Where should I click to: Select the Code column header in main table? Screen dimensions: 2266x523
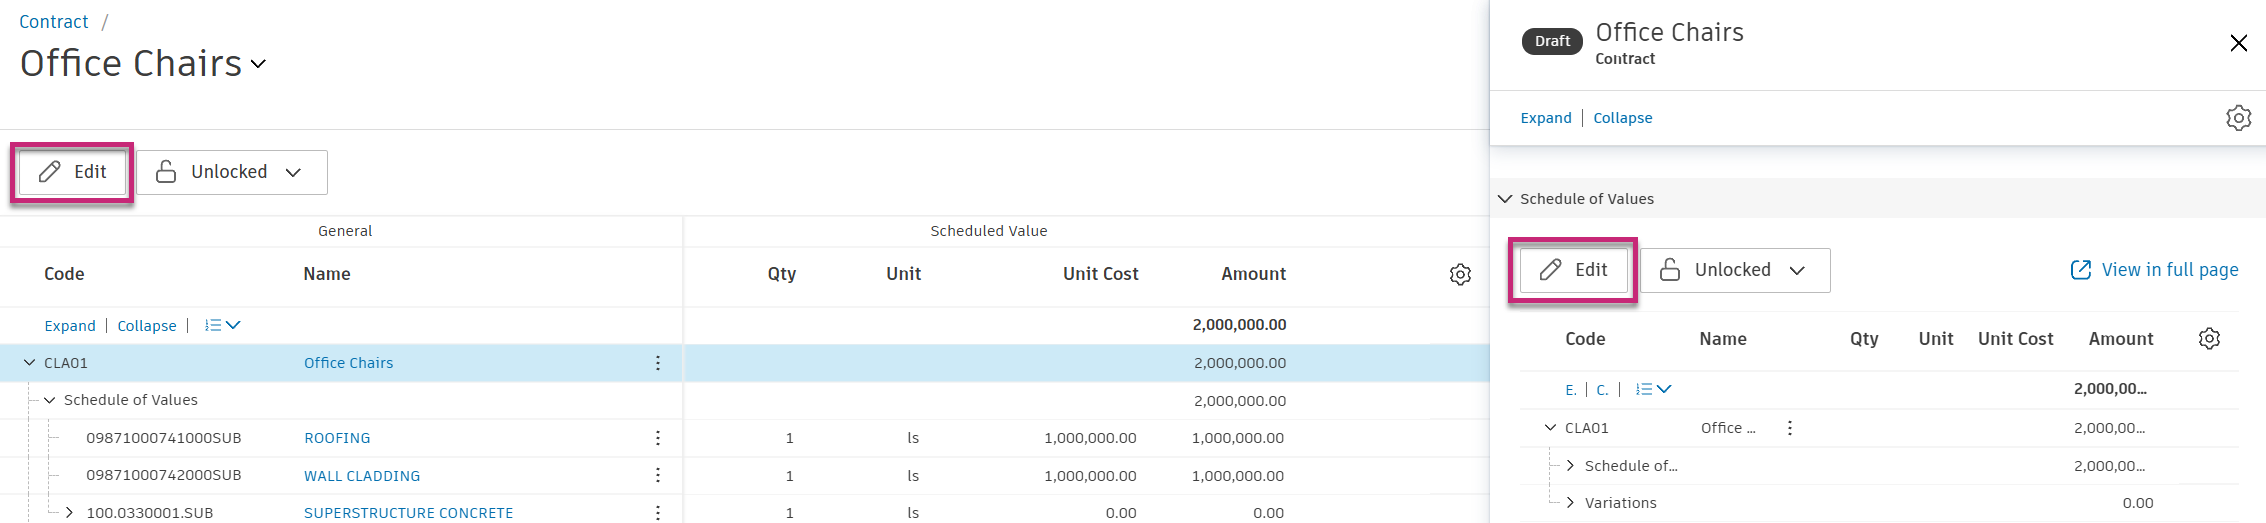tap(64, 274)
